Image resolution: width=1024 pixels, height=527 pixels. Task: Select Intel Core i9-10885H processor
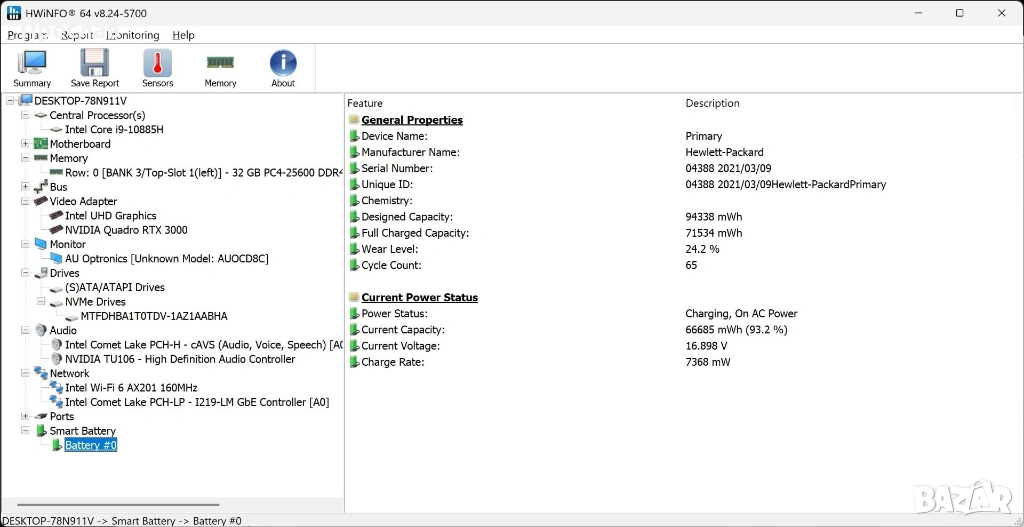[x=114, y=130]
